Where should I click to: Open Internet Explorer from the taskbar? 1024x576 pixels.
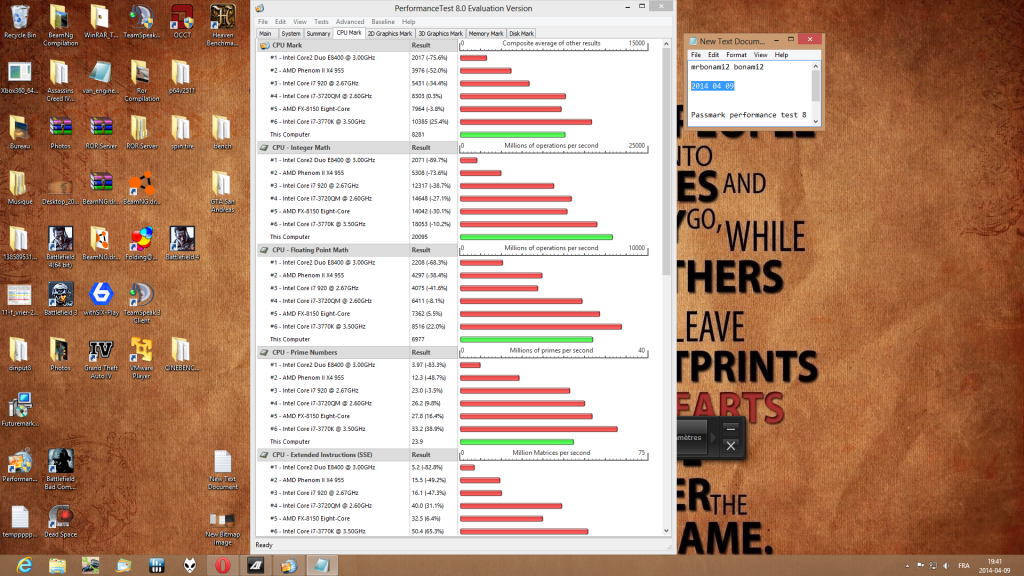tap(24, 566)
